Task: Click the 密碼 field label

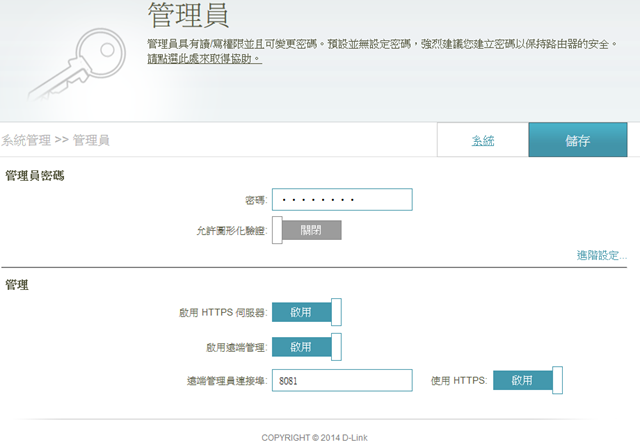Action: coord(255,201)
